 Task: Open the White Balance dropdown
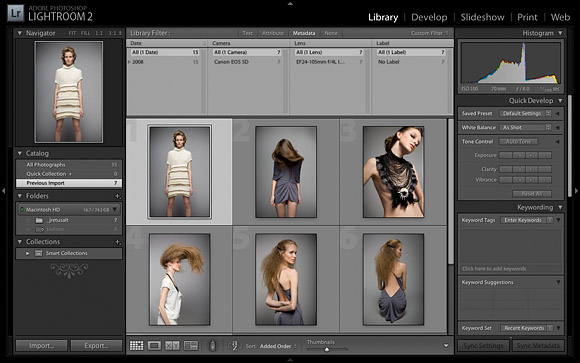coord(525,128)
